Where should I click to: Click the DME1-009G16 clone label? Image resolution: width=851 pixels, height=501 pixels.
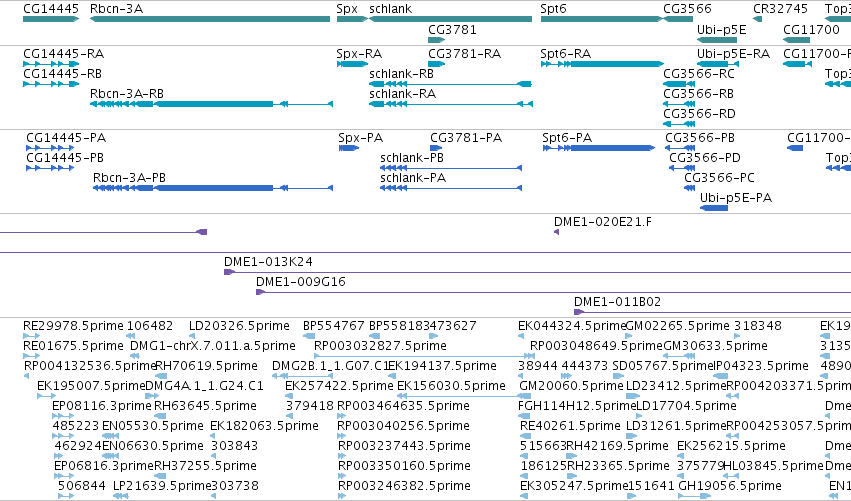(x=301, y=282)
